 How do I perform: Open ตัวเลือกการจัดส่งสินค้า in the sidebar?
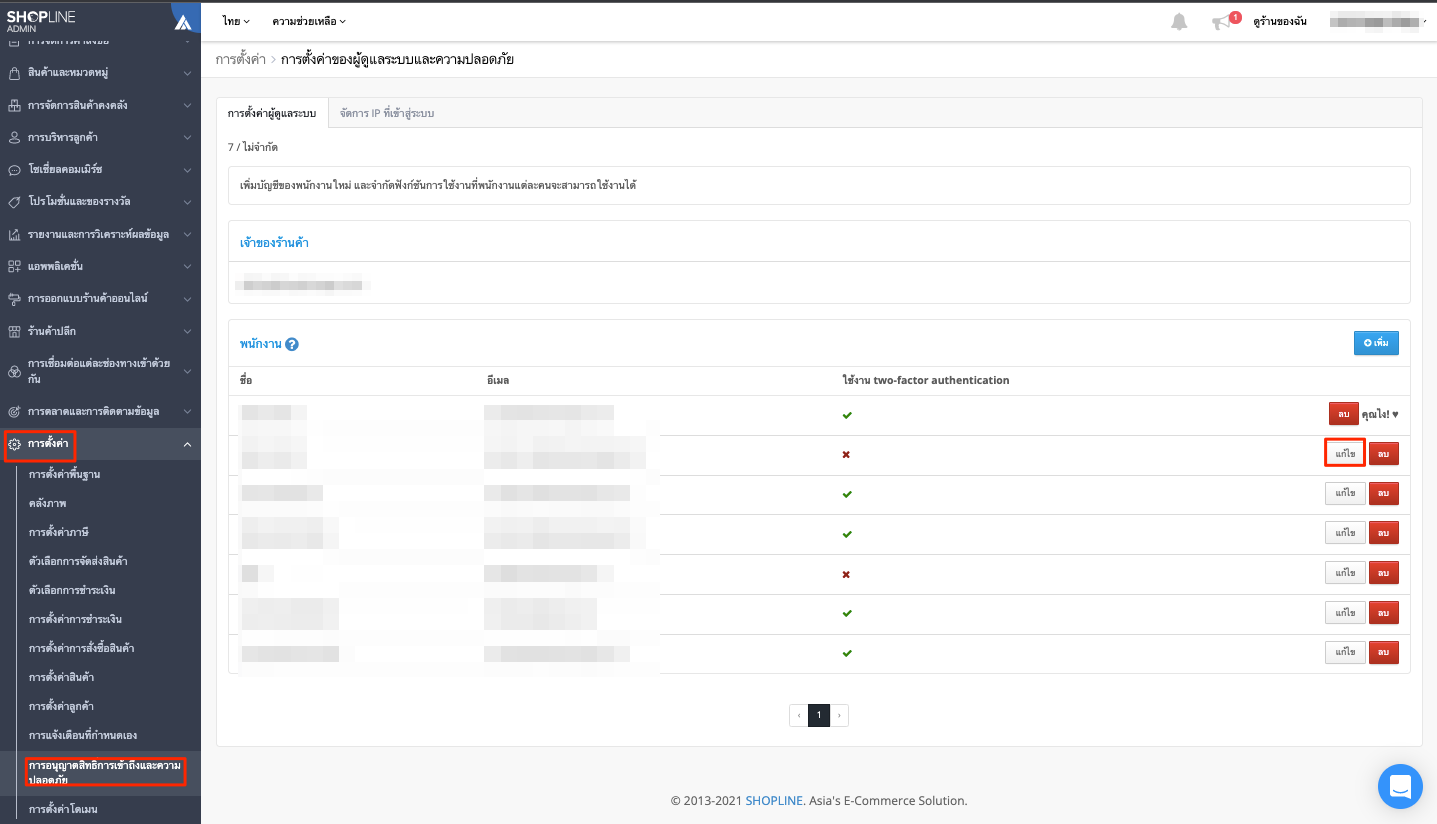(x=78, y=561)
